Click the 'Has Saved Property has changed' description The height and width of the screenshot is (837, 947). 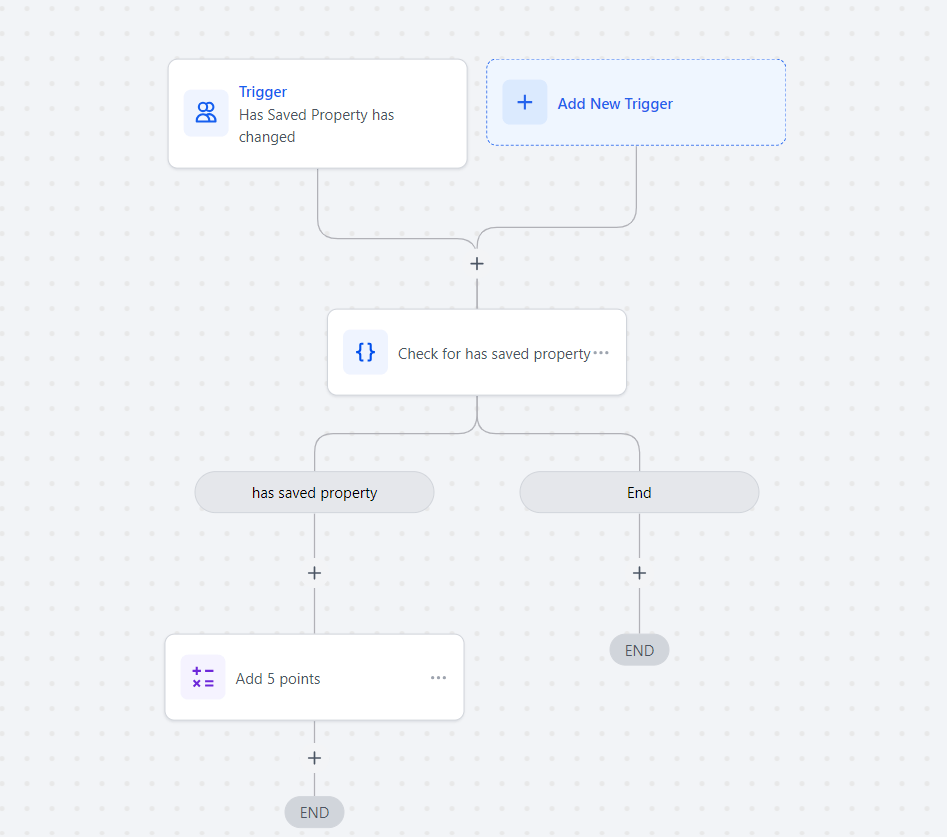pyautogui.click(x=316, y=126)
